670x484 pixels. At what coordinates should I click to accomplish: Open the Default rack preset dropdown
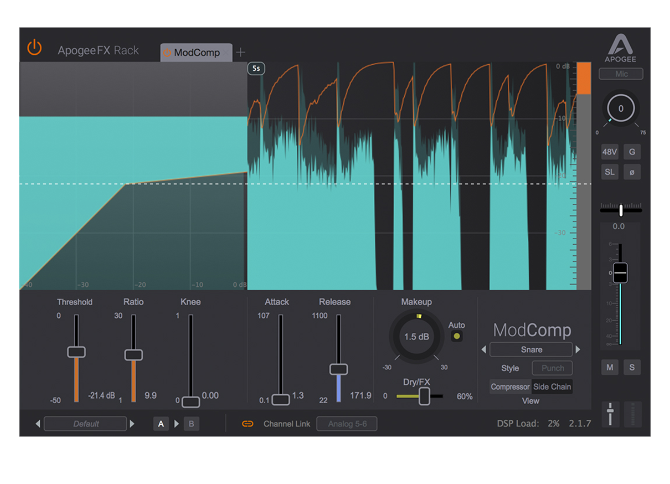click(x=85, y=424)
